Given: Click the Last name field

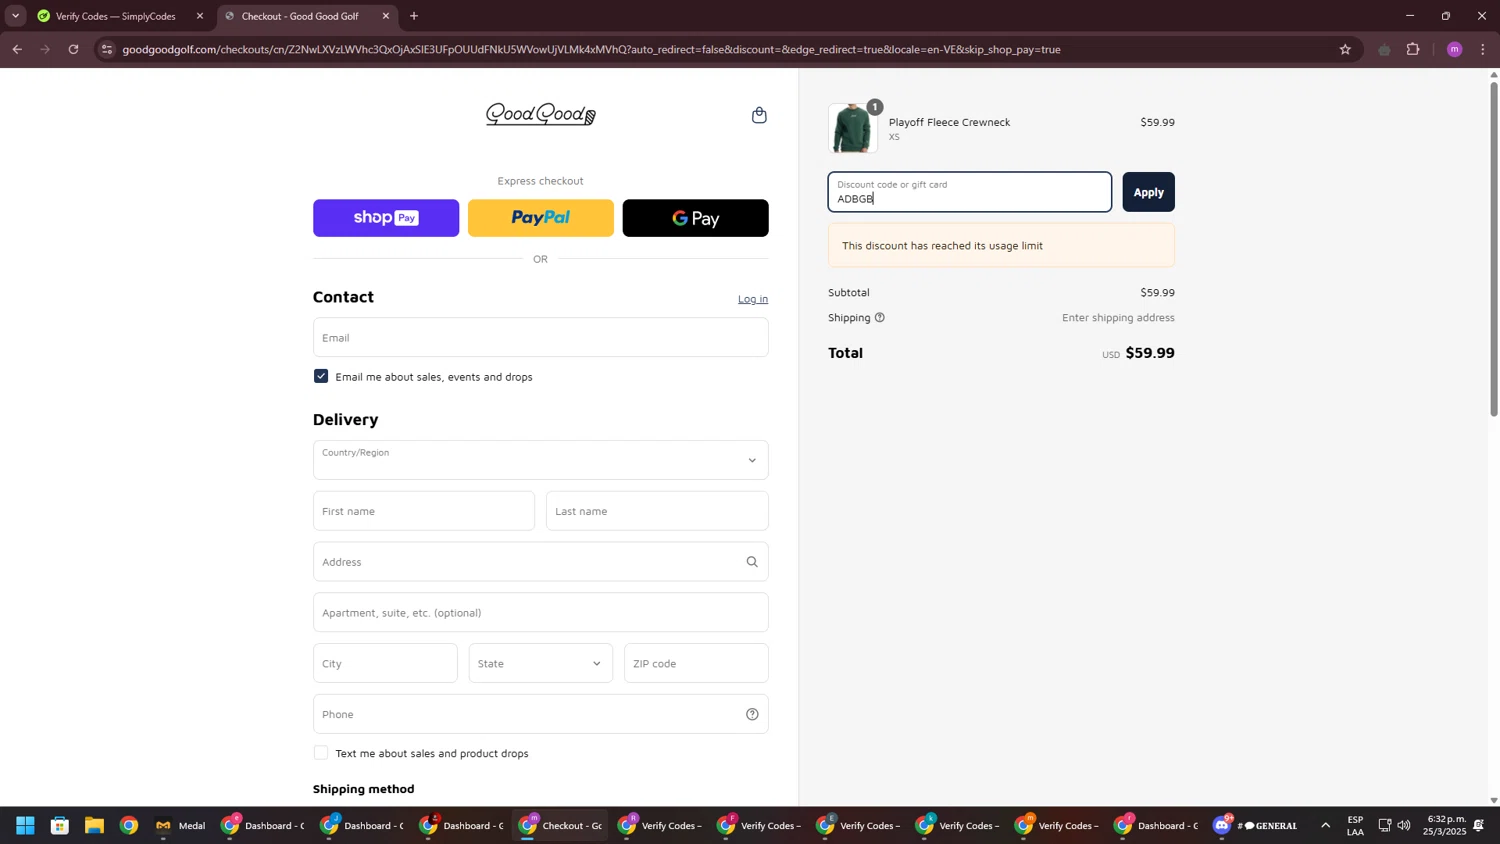Looking at the screenshot, I should (x=657, y=511).
